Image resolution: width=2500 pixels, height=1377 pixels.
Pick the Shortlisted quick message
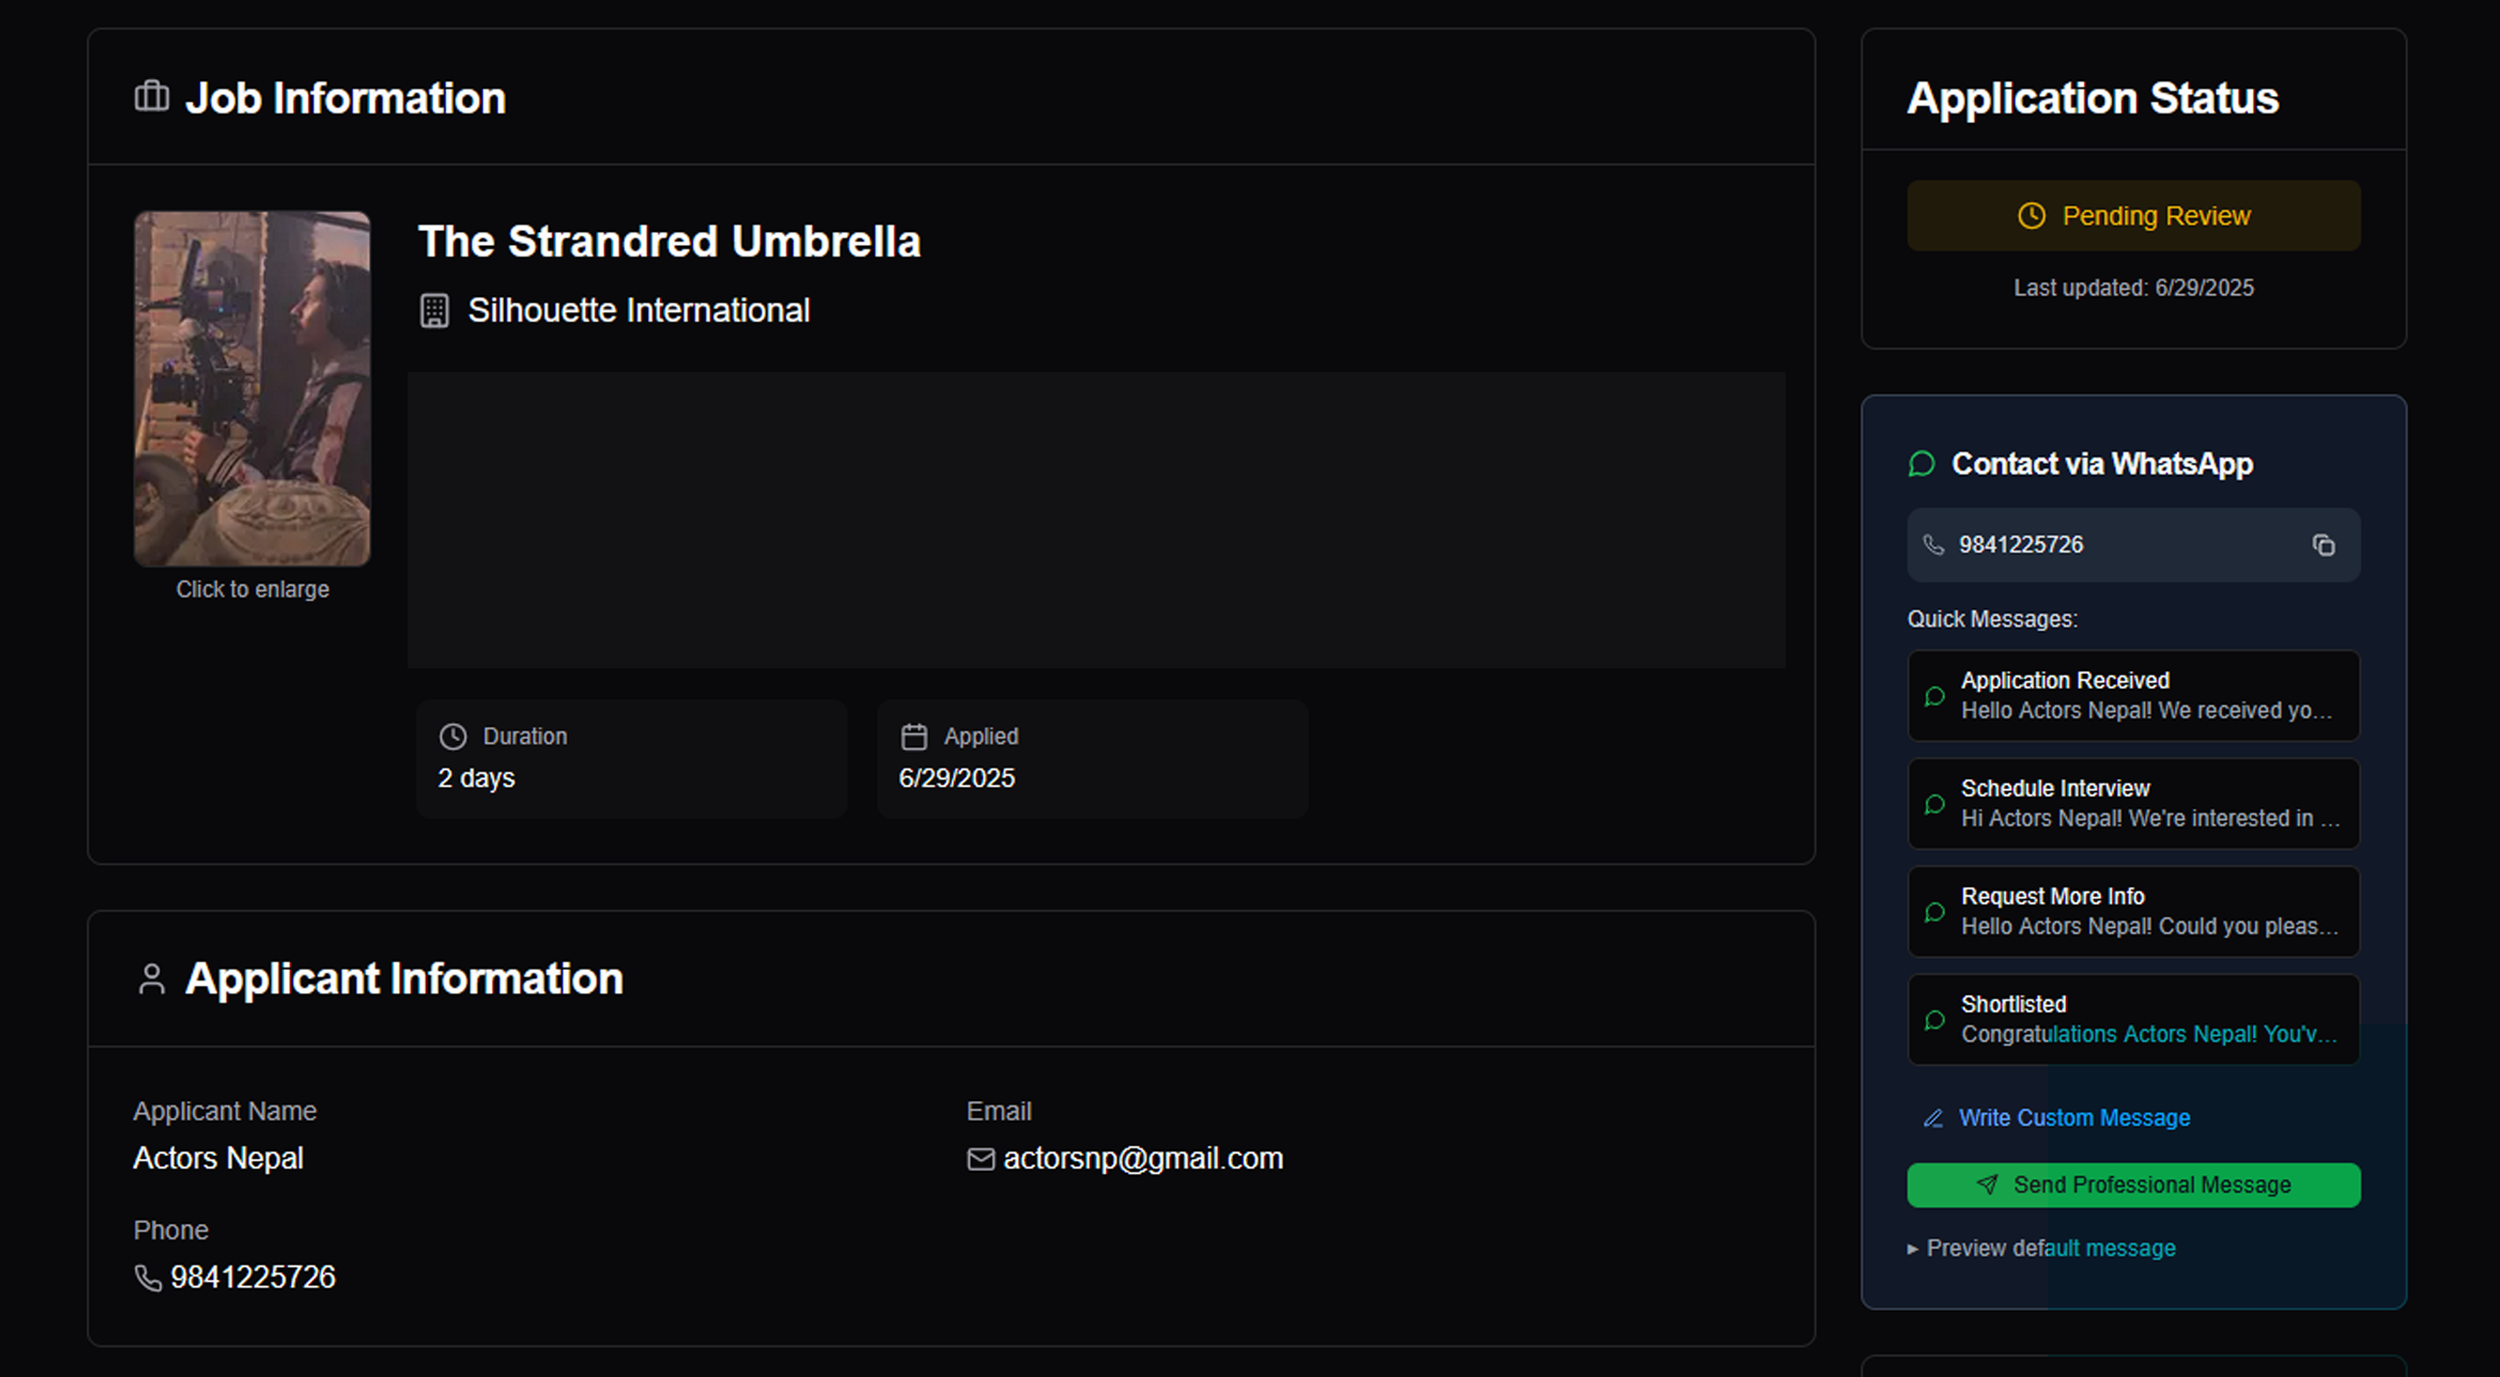(2133, 1020)
